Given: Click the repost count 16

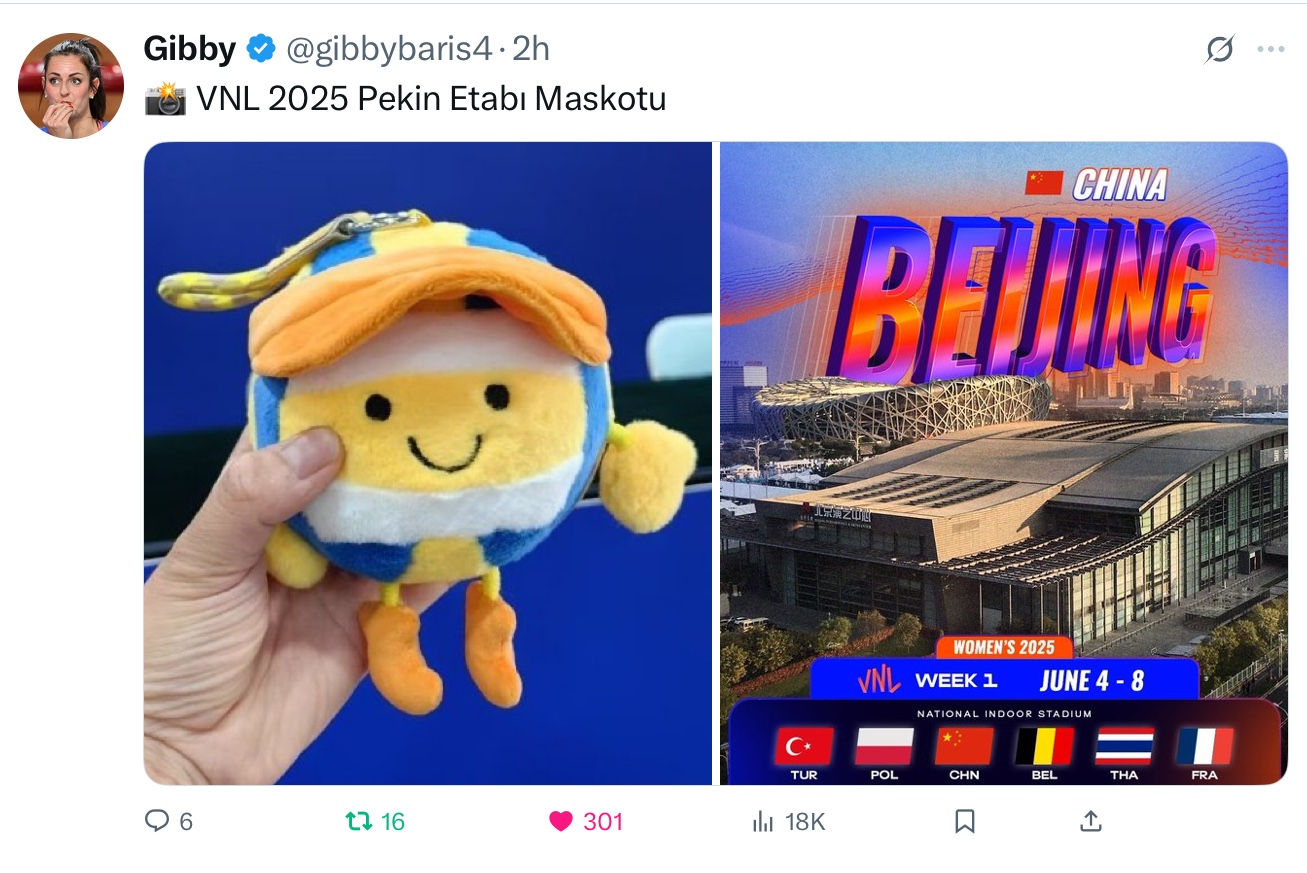Looking at the screenshot, I should pos(393,821).
